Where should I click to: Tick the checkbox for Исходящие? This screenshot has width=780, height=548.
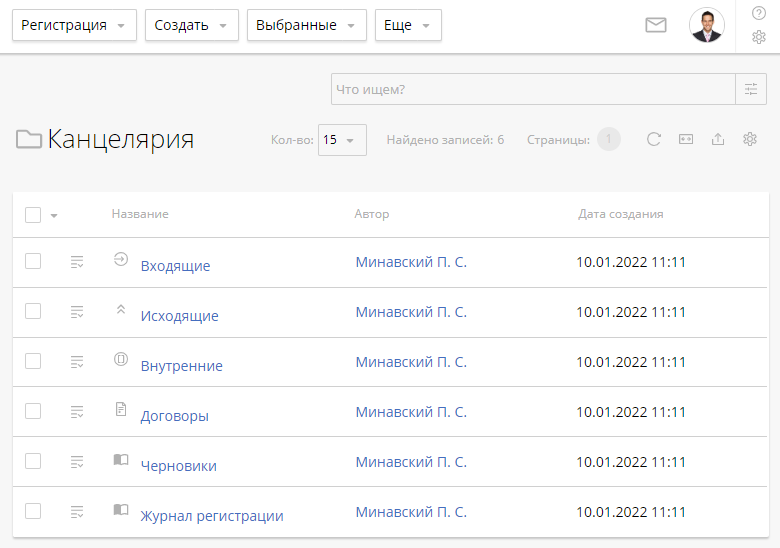(33, 311)
